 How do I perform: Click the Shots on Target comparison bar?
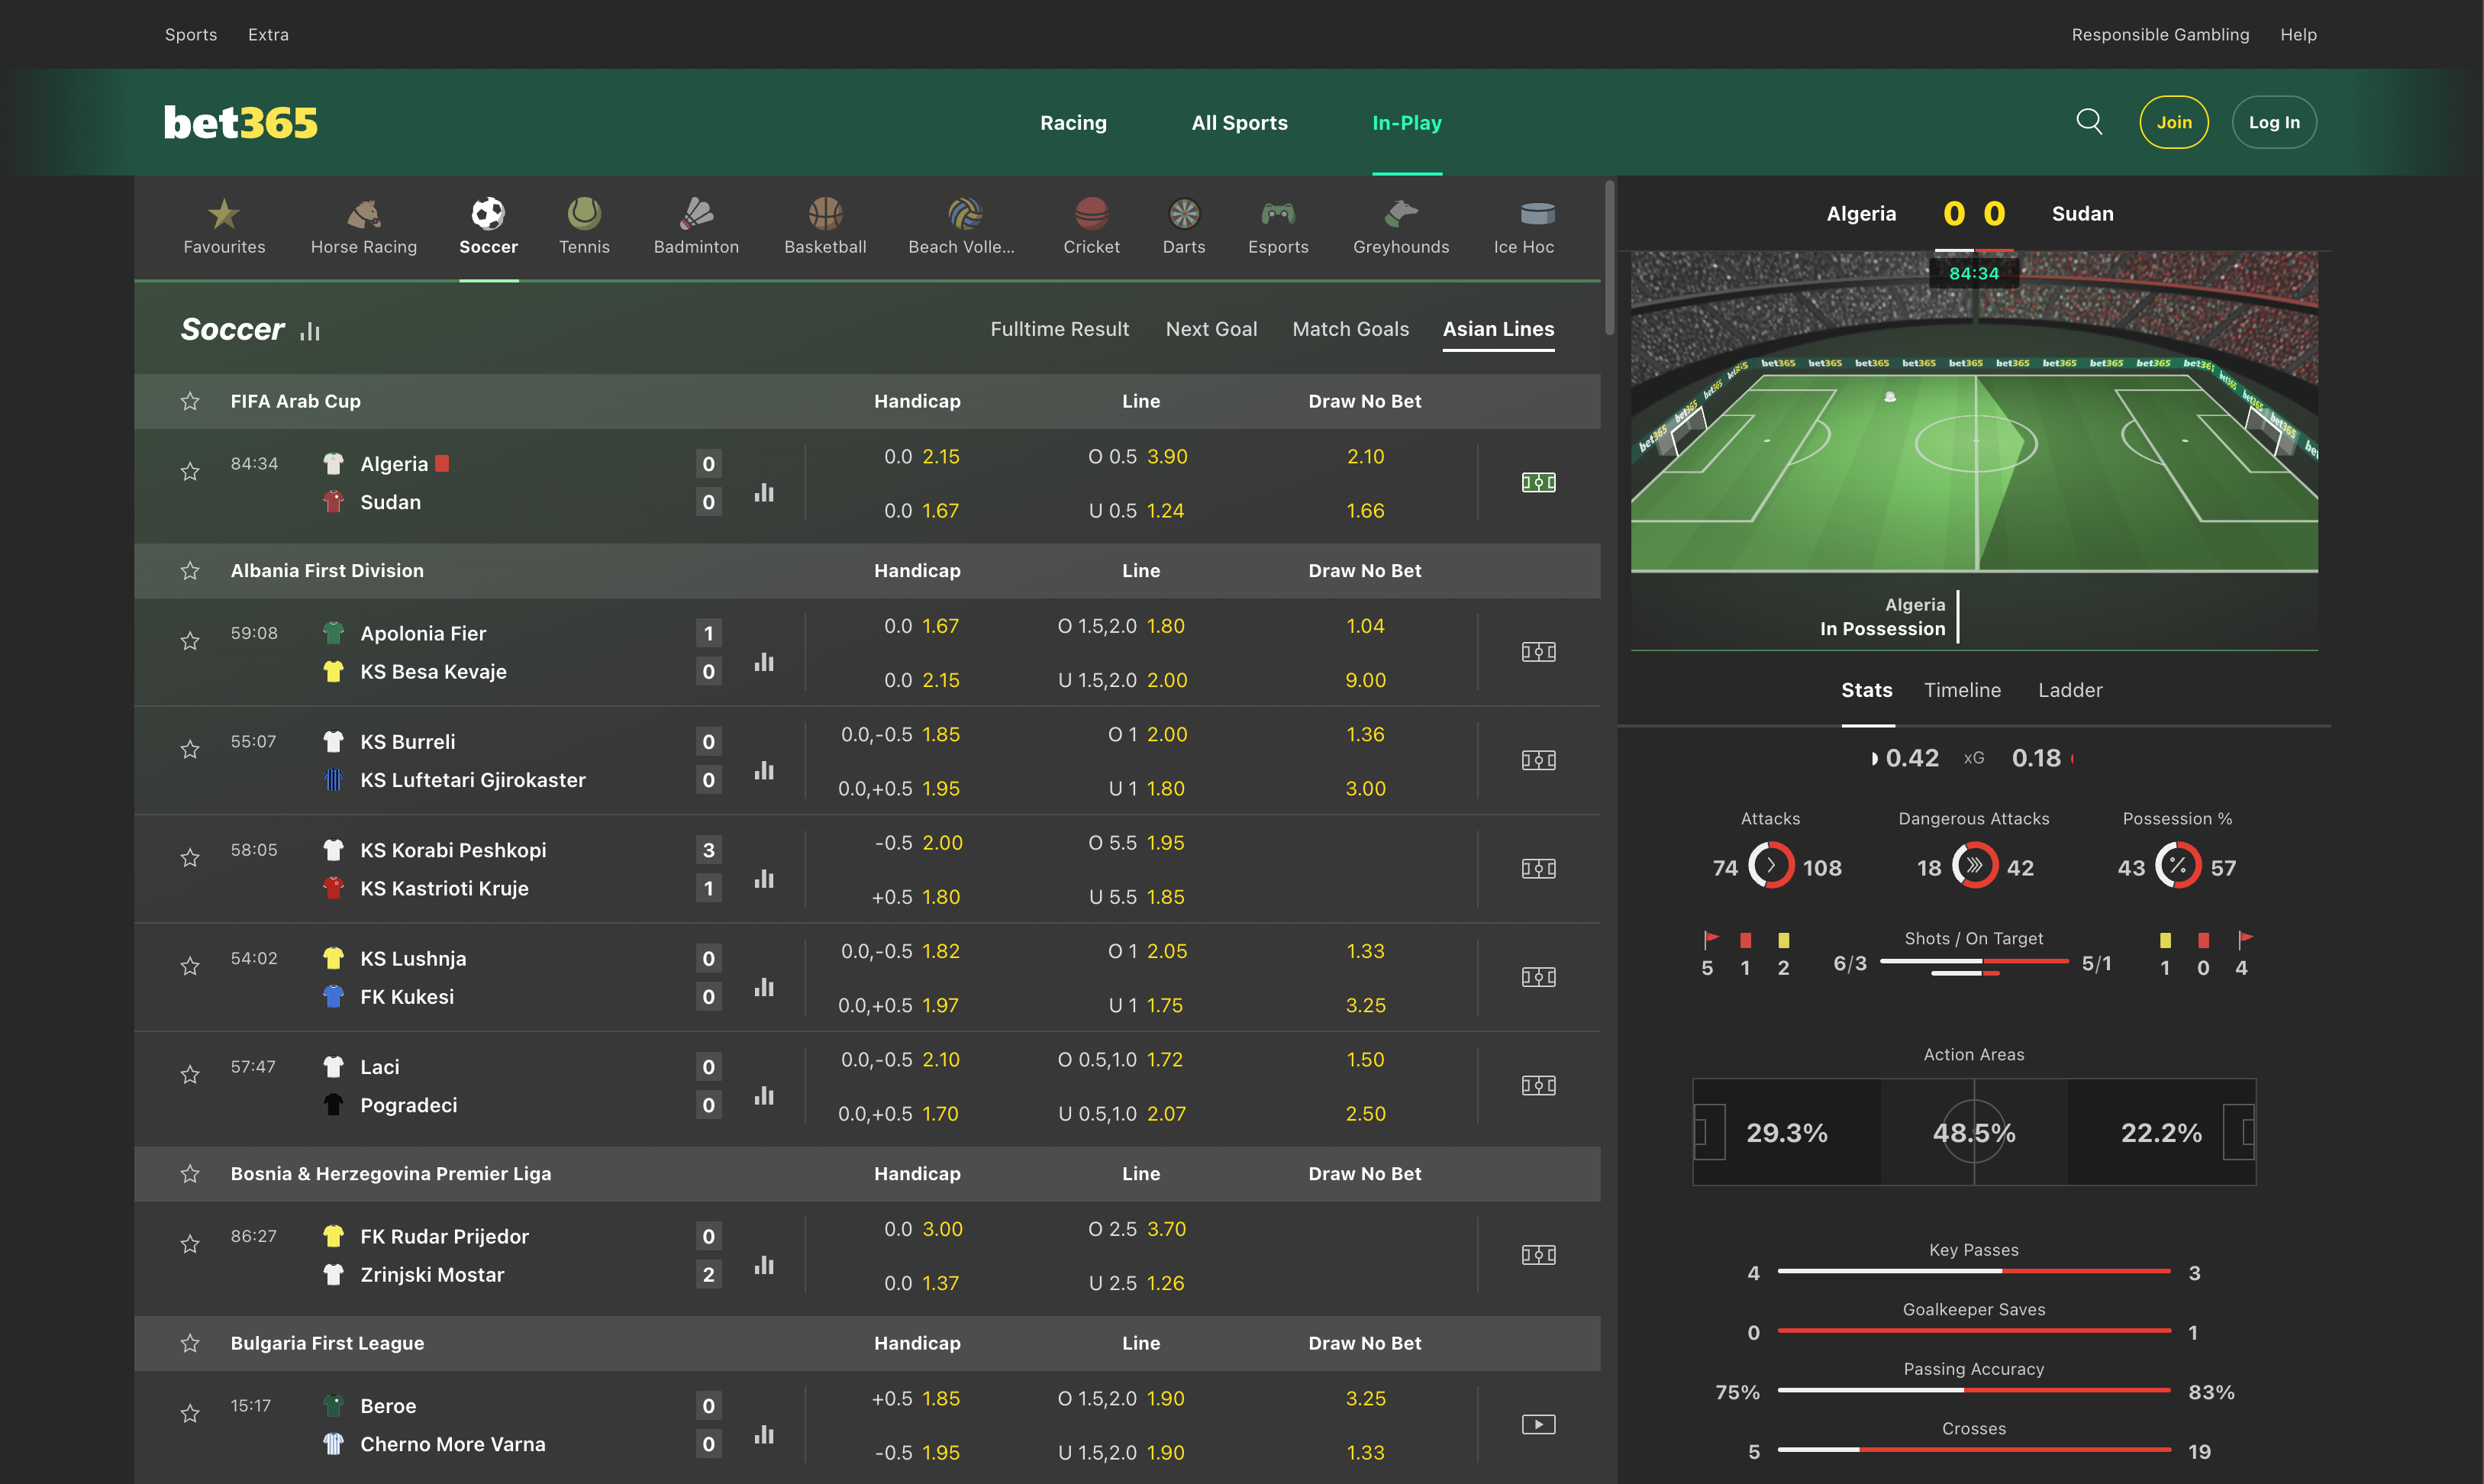[x=1974, y=962]
